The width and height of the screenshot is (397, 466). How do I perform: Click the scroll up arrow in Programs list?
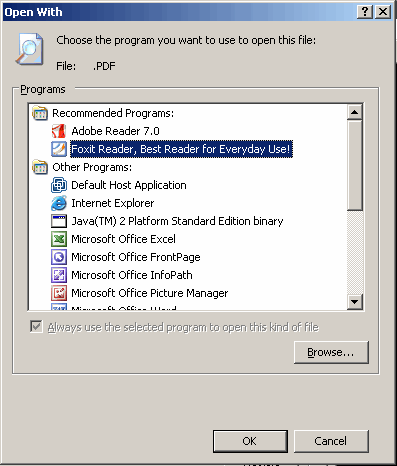(x=354, y=112)
